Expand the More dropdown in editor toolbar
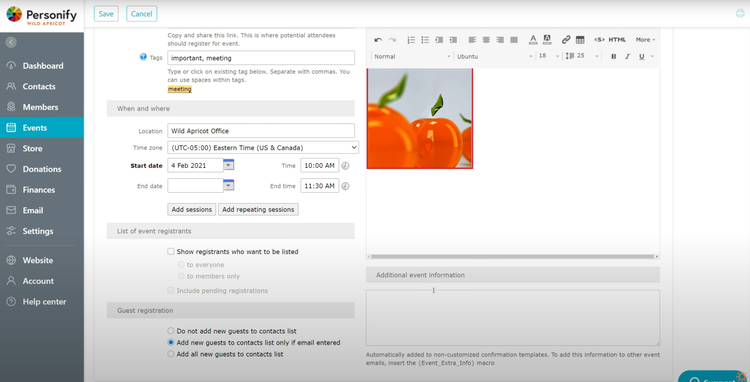This screenshot has height=382, width=750. point(645,40)
